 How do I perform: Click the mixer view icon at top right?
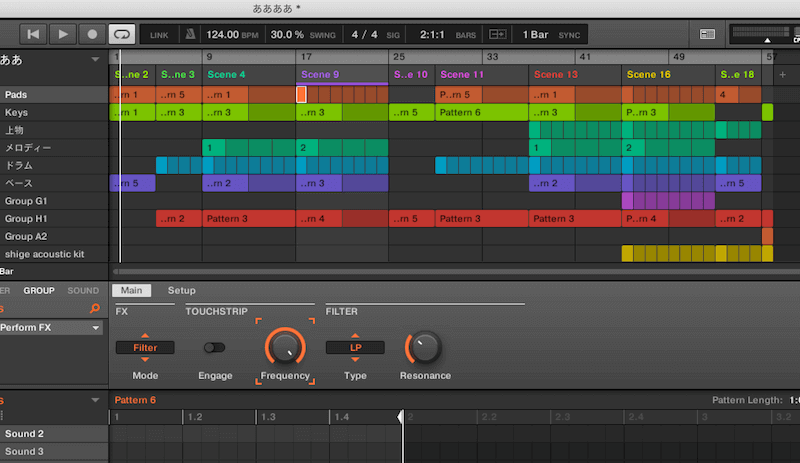click(x=708, y=34)
